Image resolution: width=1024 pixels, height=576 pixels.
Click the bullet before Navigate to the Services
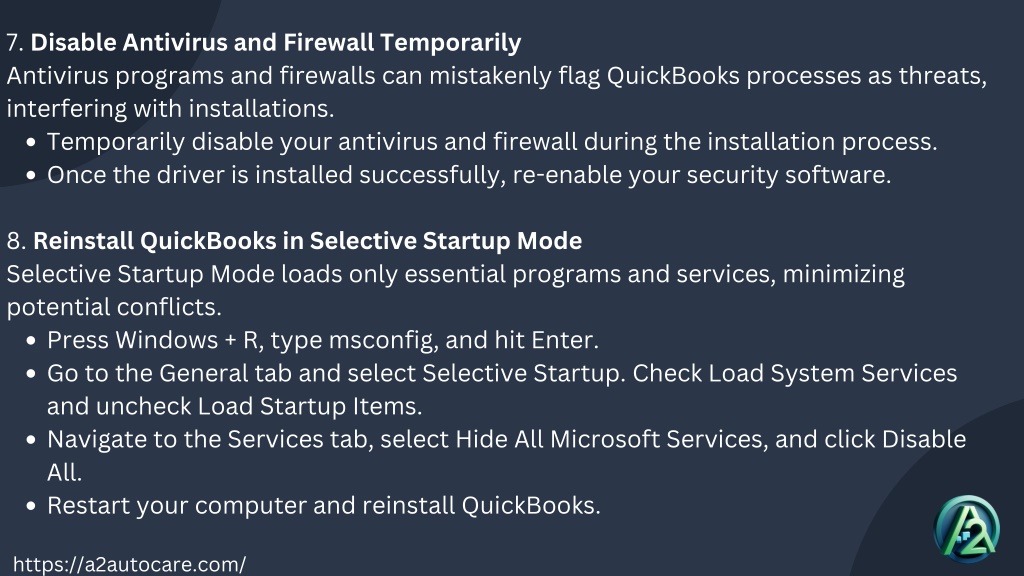31,440
